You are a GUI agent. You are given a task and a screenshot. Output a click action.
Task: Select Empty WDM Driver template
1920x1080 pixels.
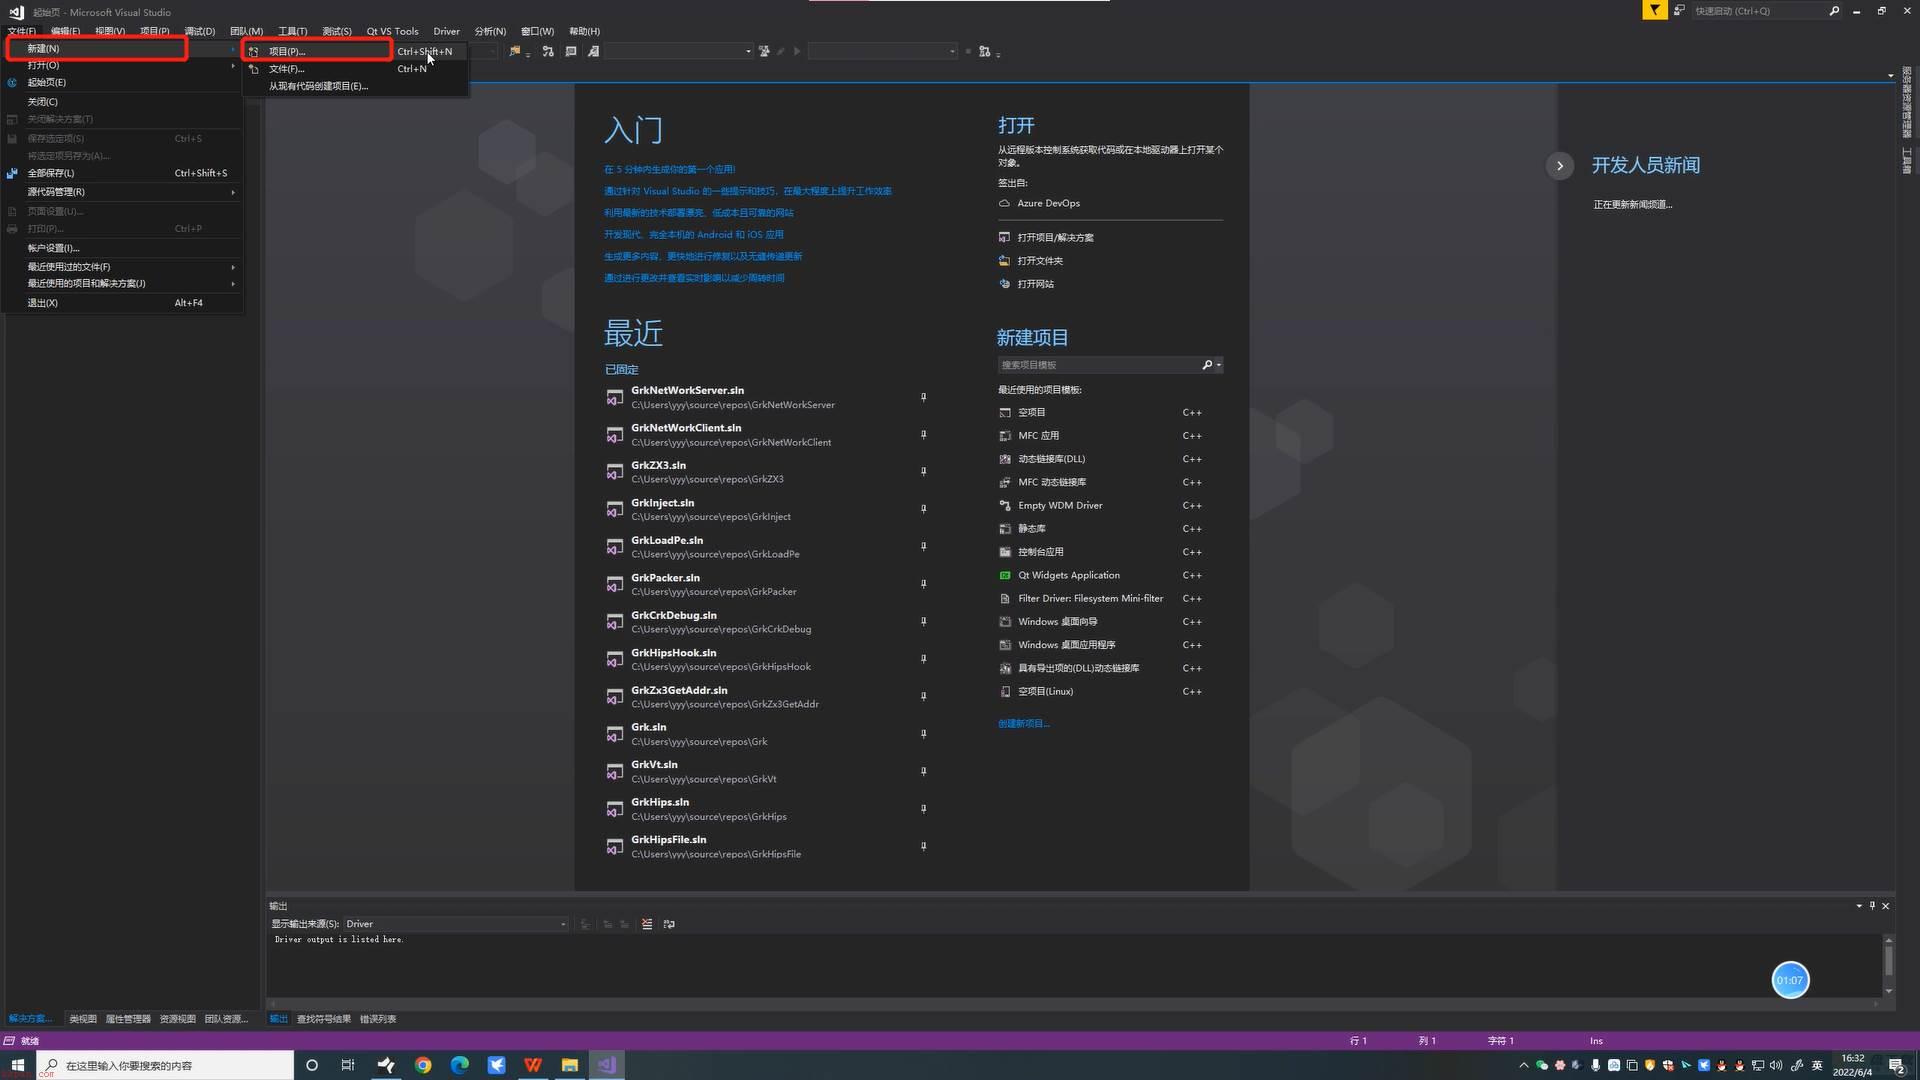(1060, 505)
